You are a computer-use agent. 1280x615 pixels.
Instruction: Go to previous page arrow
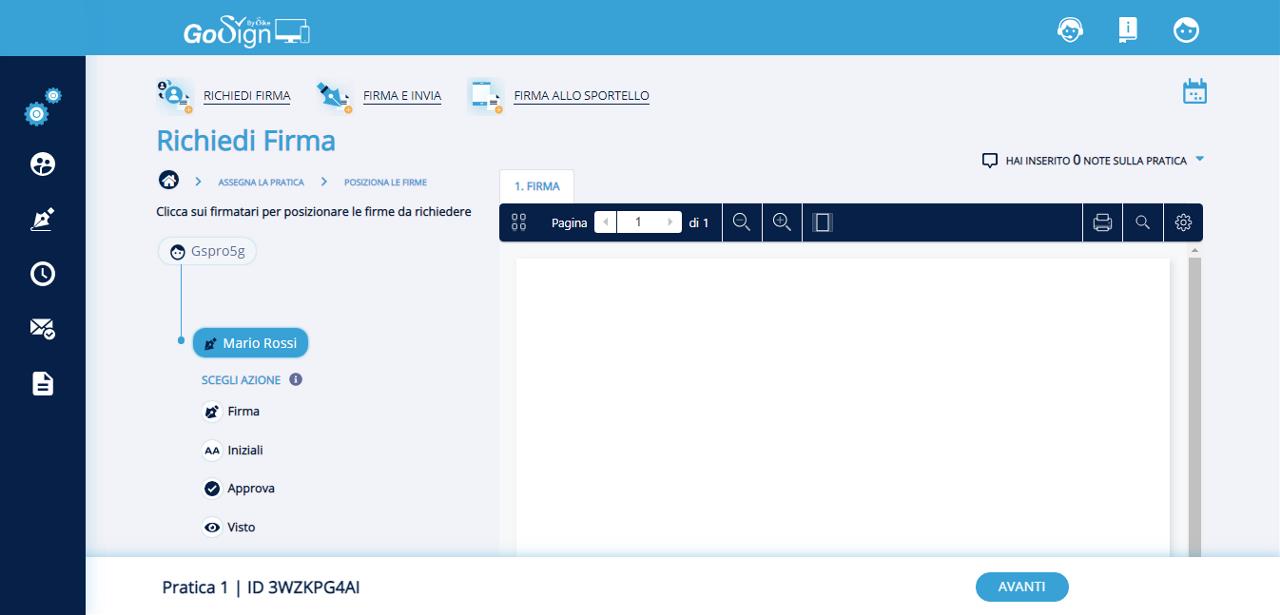click(x=606, y=223)
